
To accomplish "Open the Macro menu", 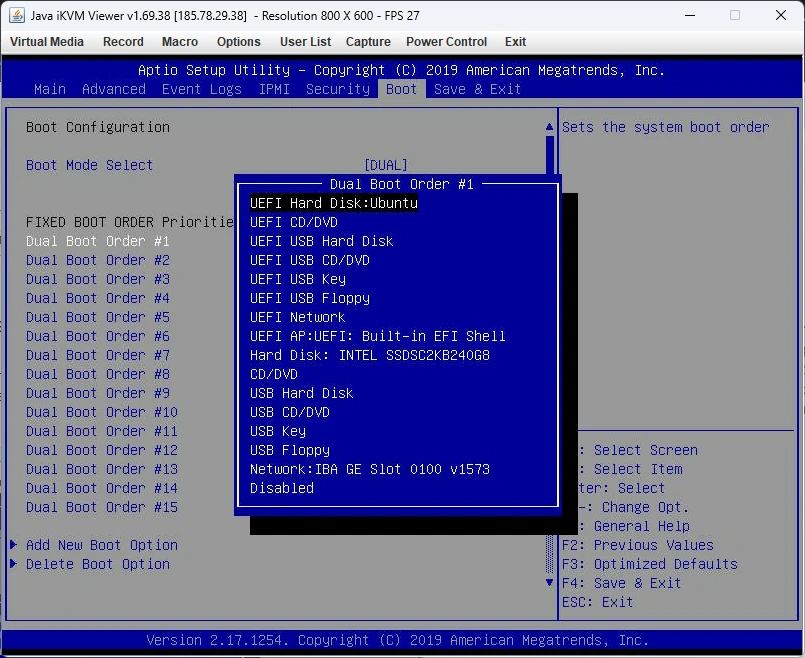I will (180, 42).
